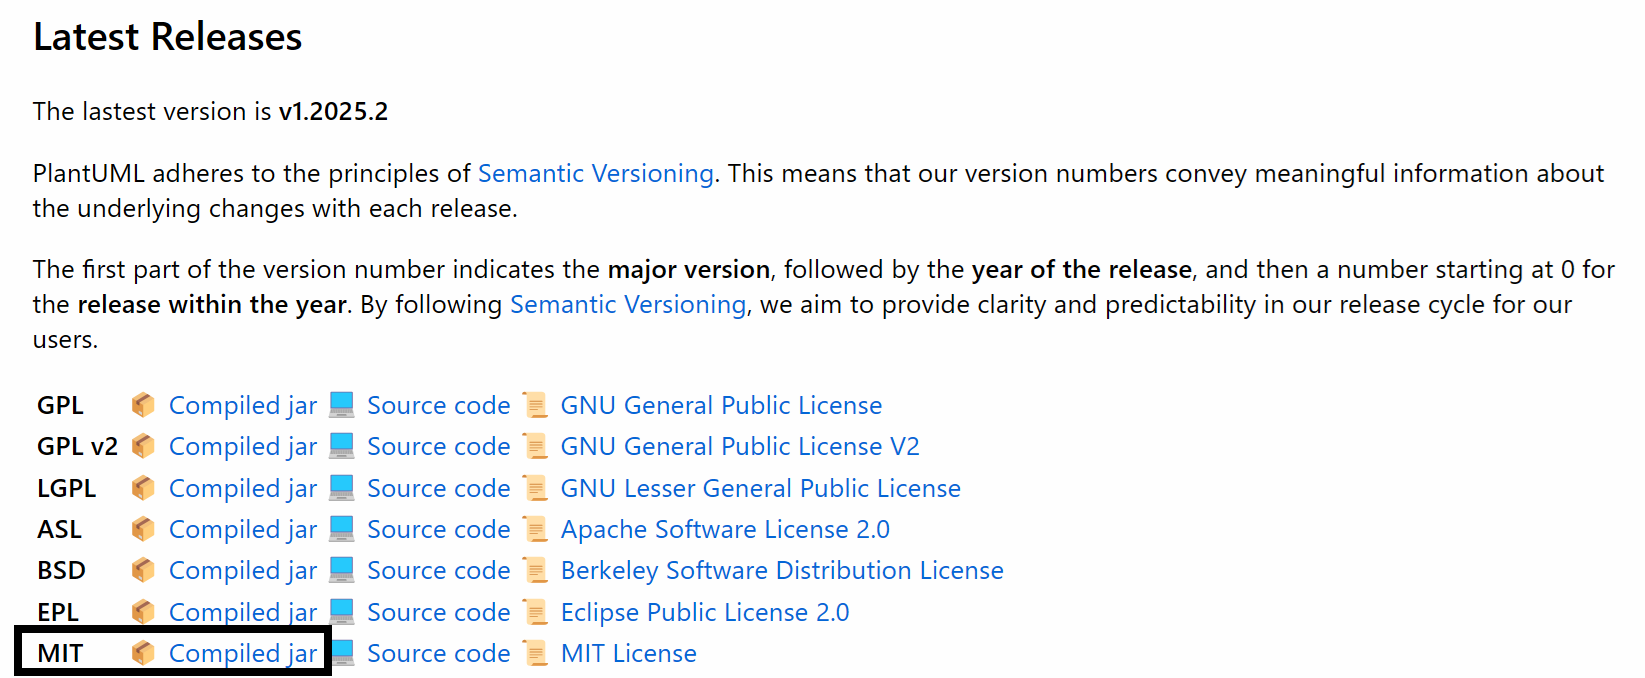Click the scroll icon beside Eclipse Public License 2.0
Screen dimensions: 1645x678
point(536,612)
